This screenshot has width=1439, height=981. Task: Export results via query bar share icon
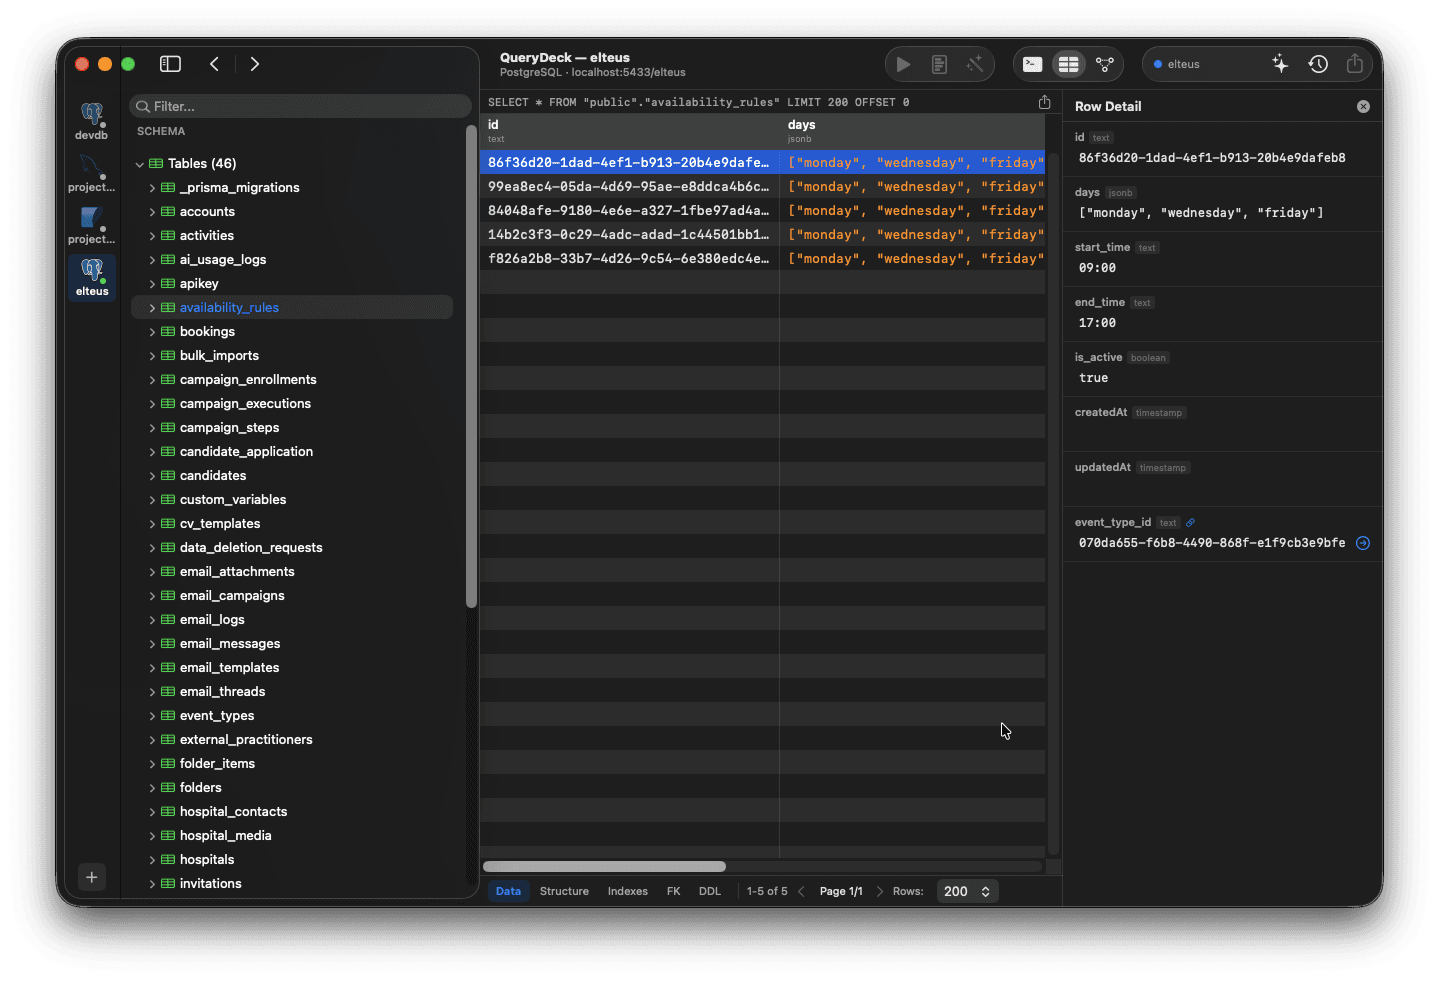pyautogui.click(x=1044, y=102)
